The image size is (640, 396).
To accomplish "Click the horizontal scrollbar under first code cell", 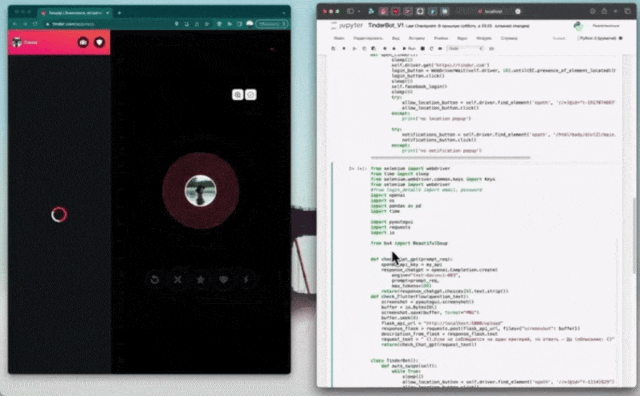I will pos(451,158).
